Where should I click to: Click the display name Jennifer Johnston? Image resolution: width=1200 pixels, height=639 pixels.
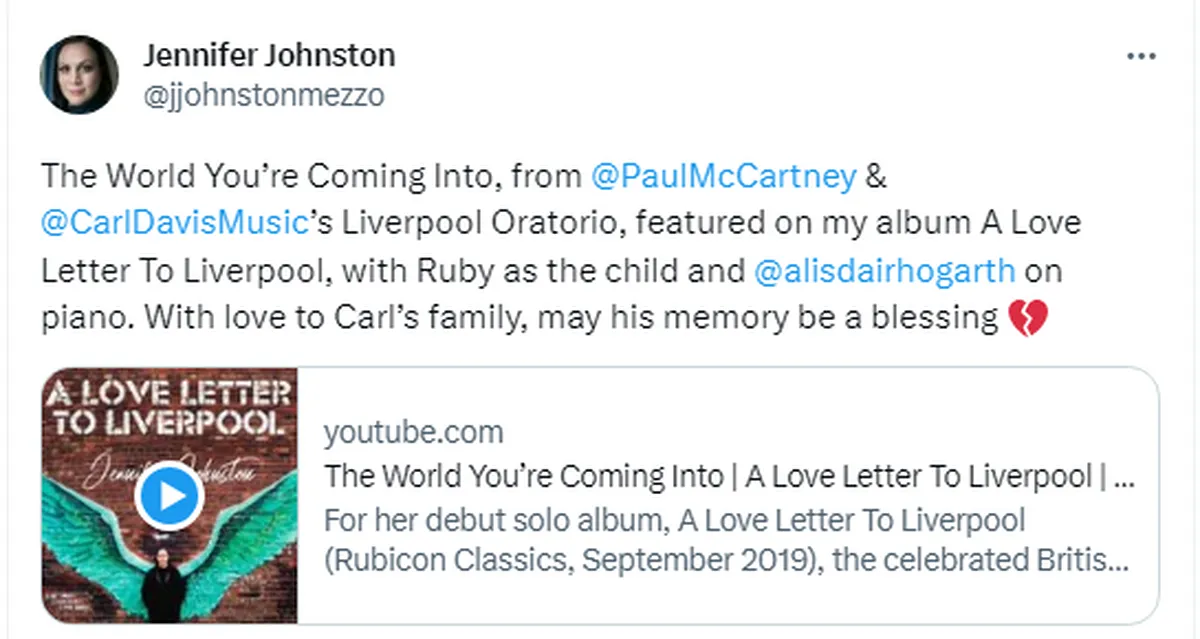tap(270, 56)
